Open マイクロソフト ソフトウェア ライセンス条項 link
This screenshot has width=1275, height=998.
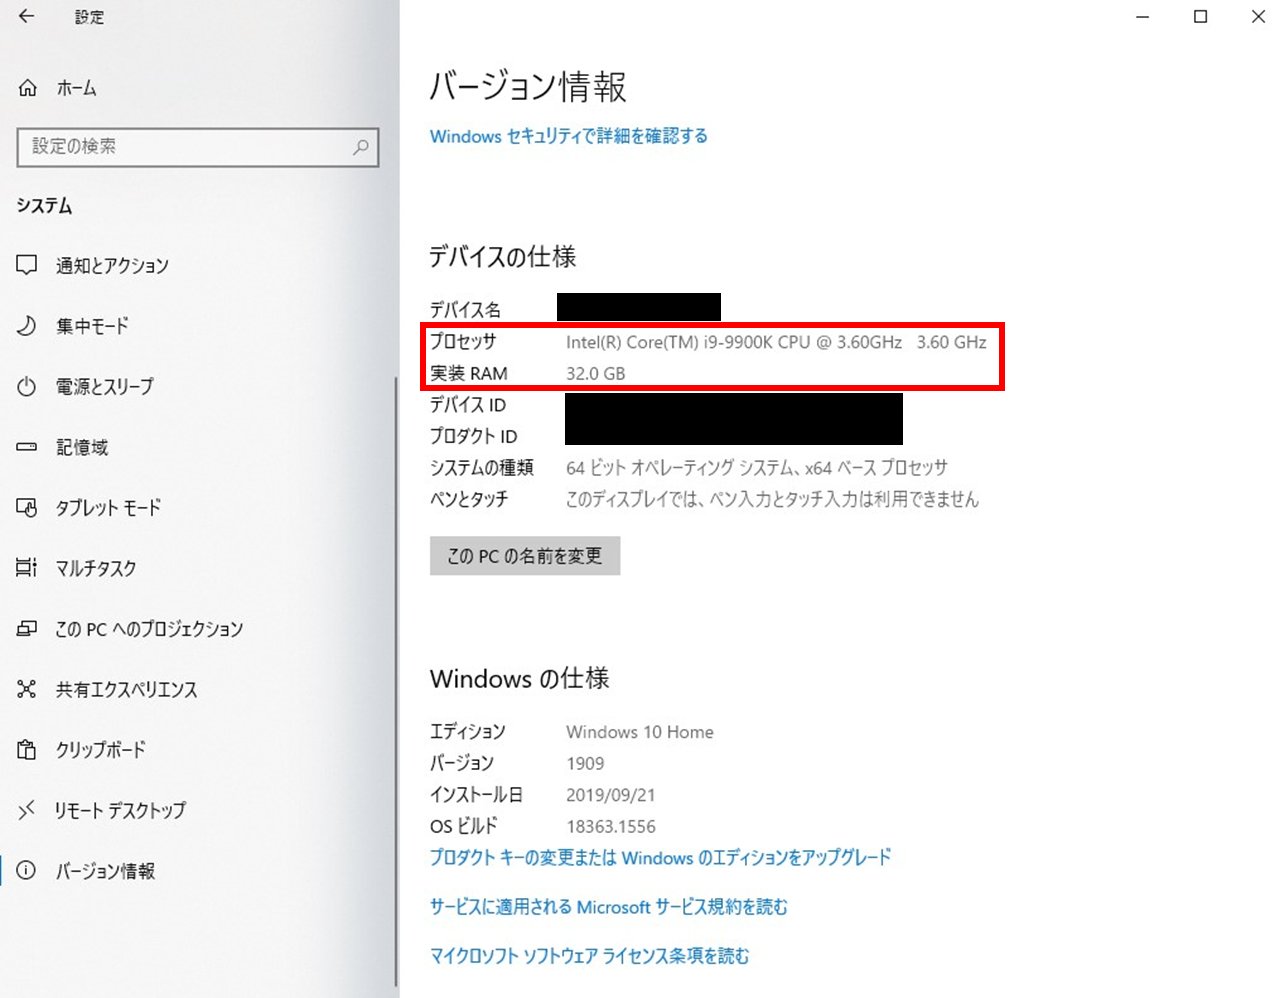pos(589,956)
